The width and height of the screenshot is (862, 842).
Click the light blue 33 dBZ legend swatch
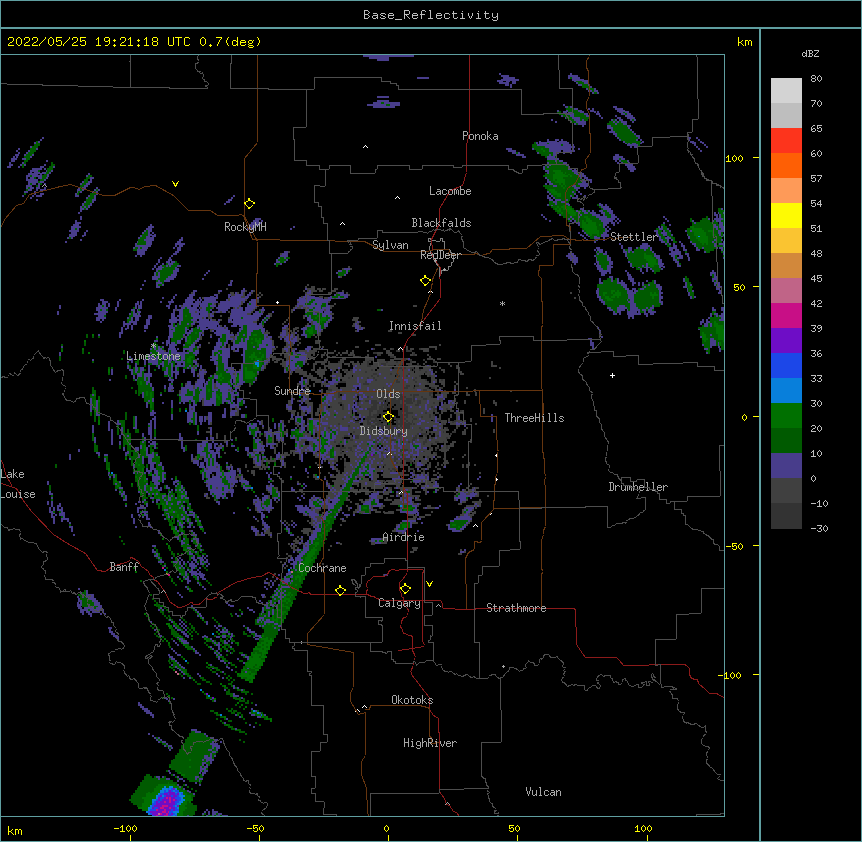pos(786,391)
